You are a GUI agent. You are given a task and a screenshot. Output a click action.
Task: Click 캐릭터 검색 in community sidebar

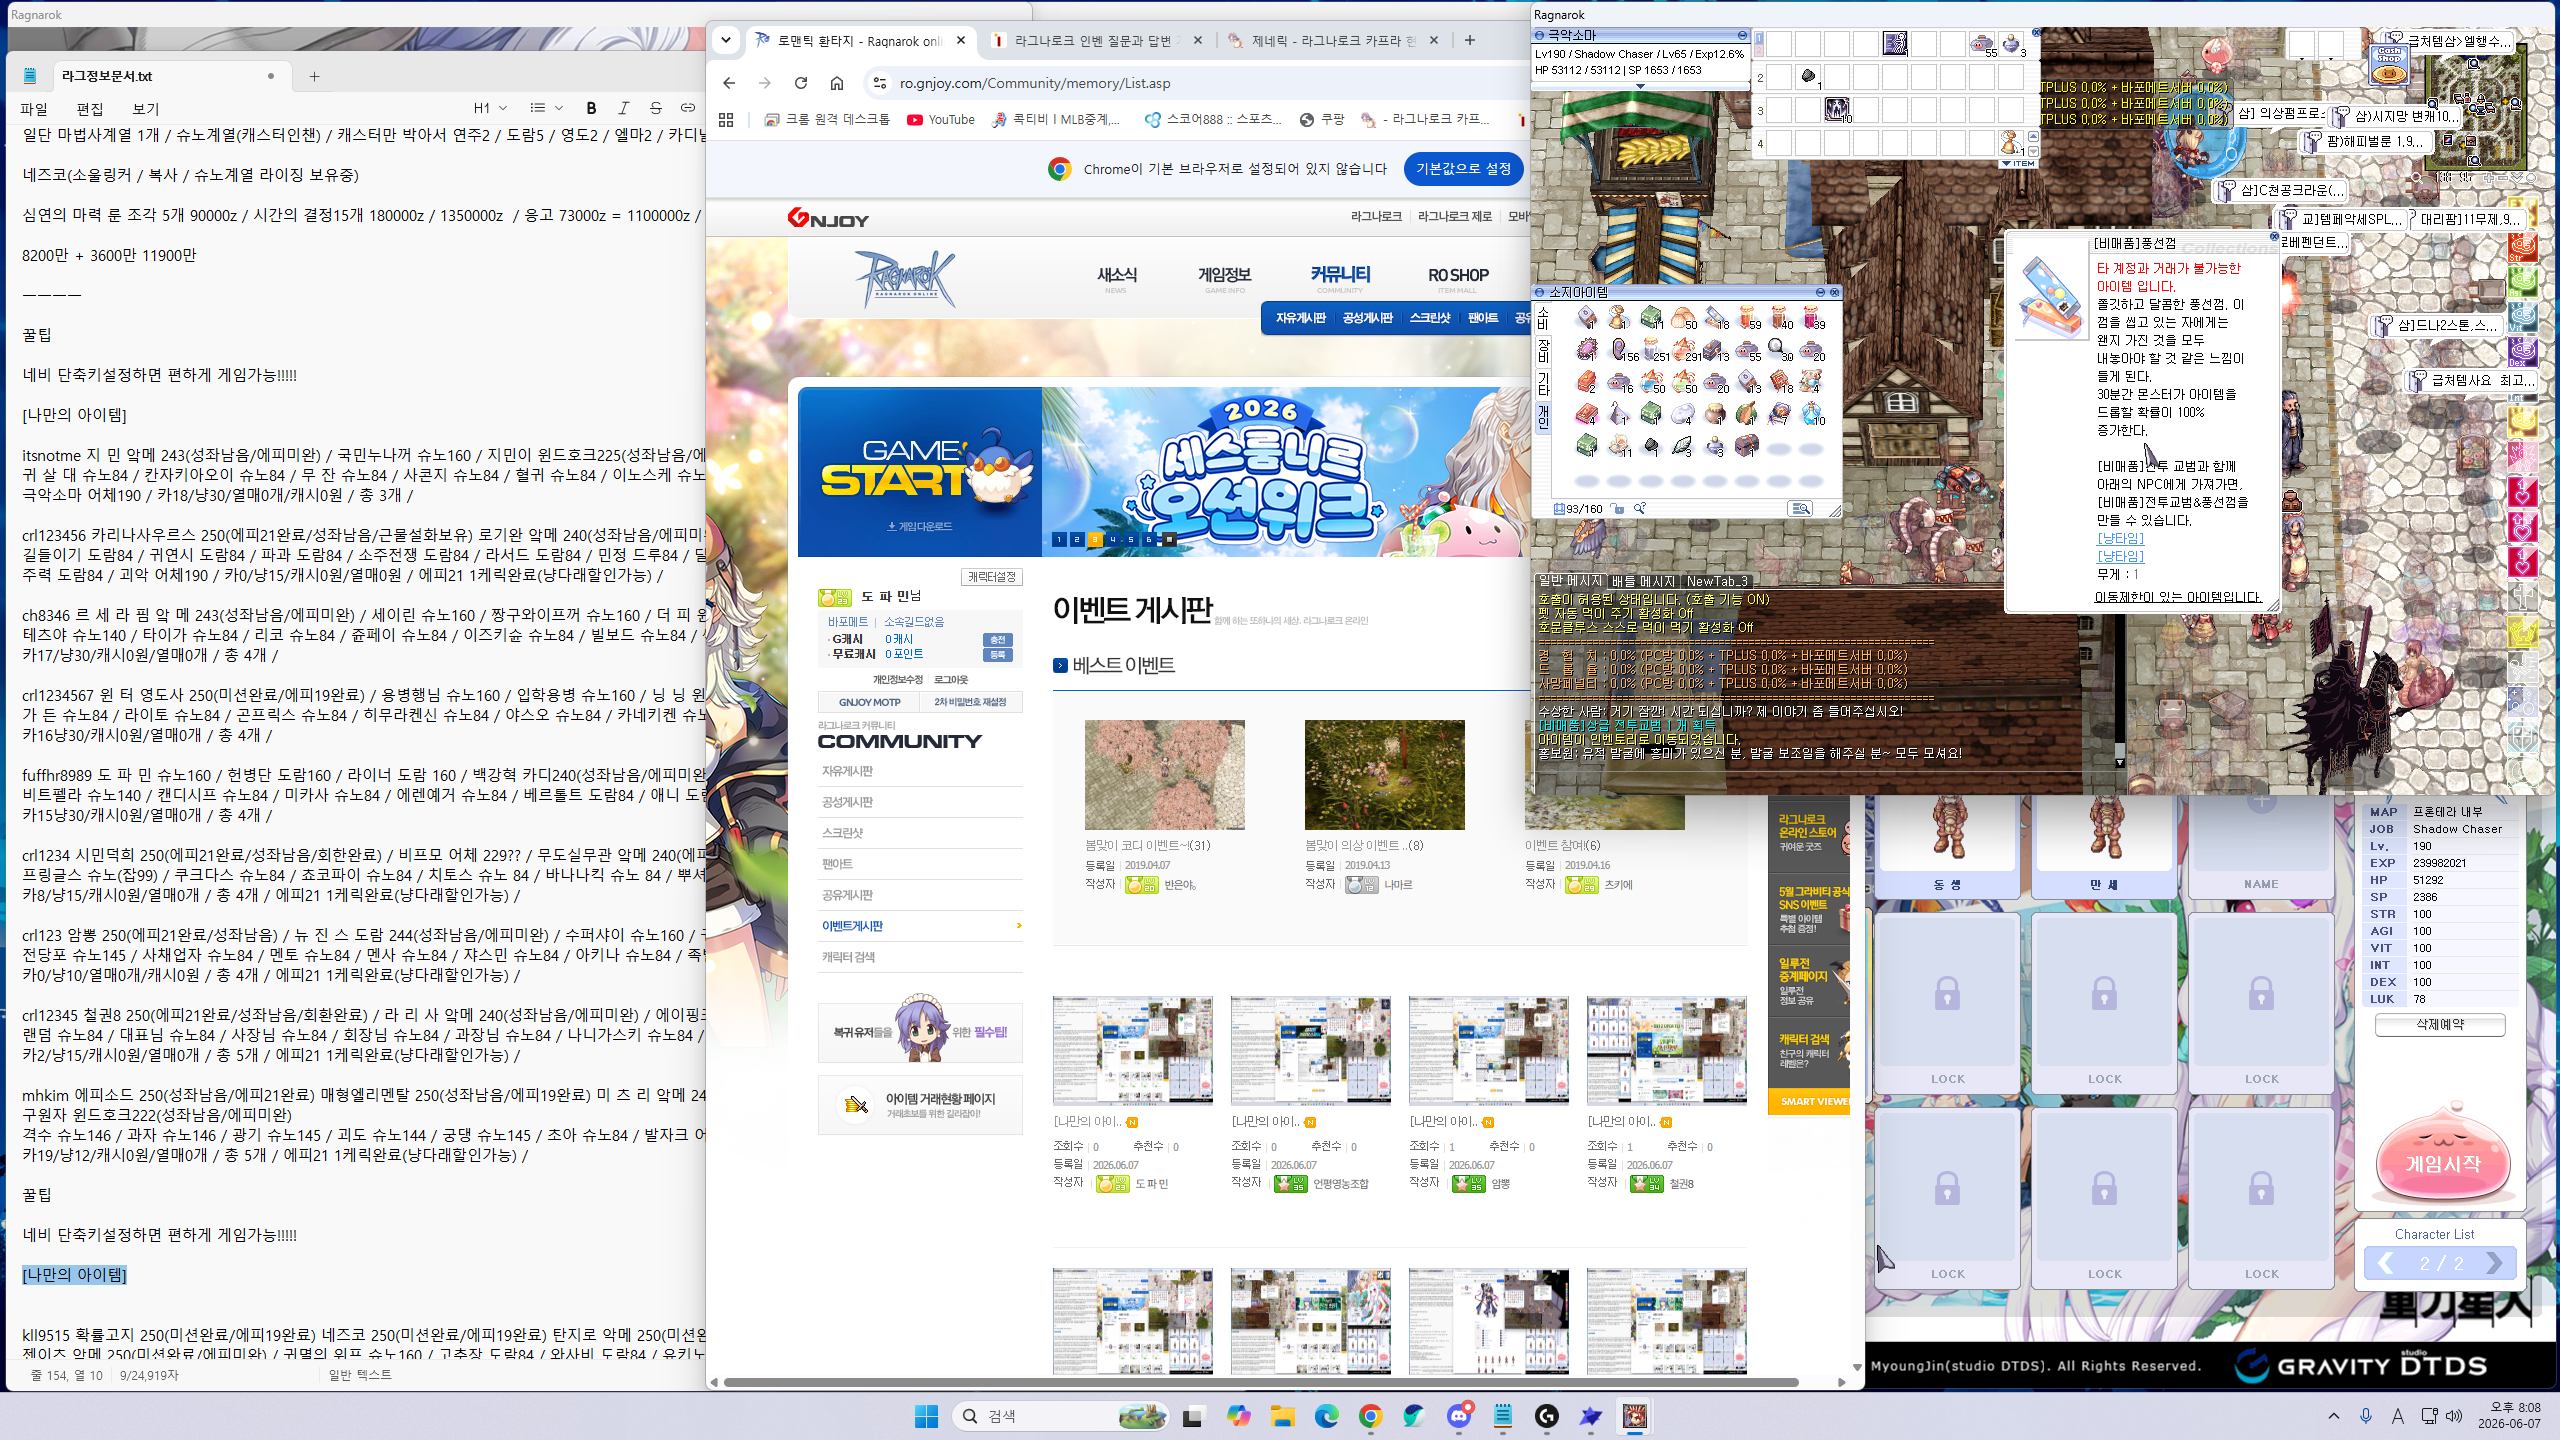coord(848,957)
